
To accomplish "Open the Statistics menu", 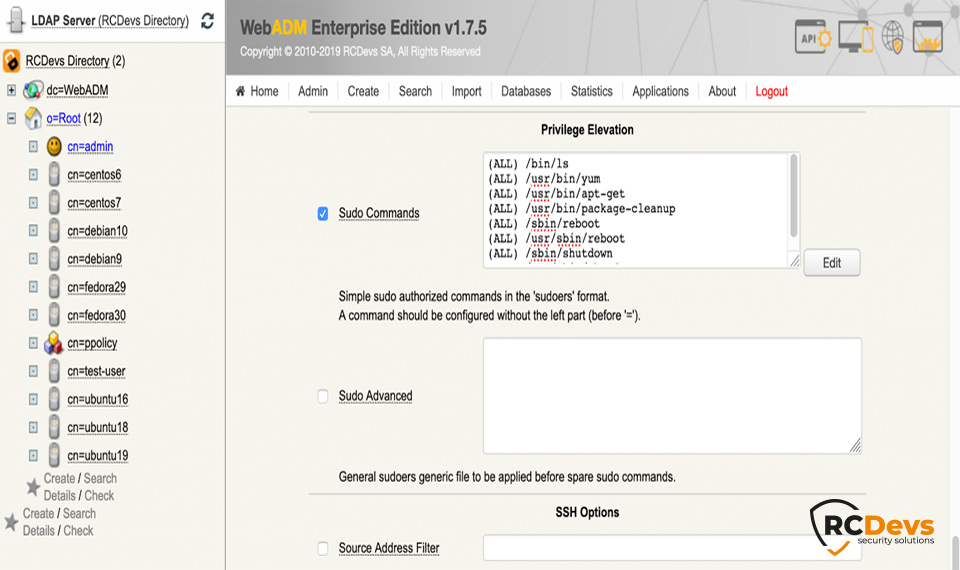I will (x=591, y=91).
